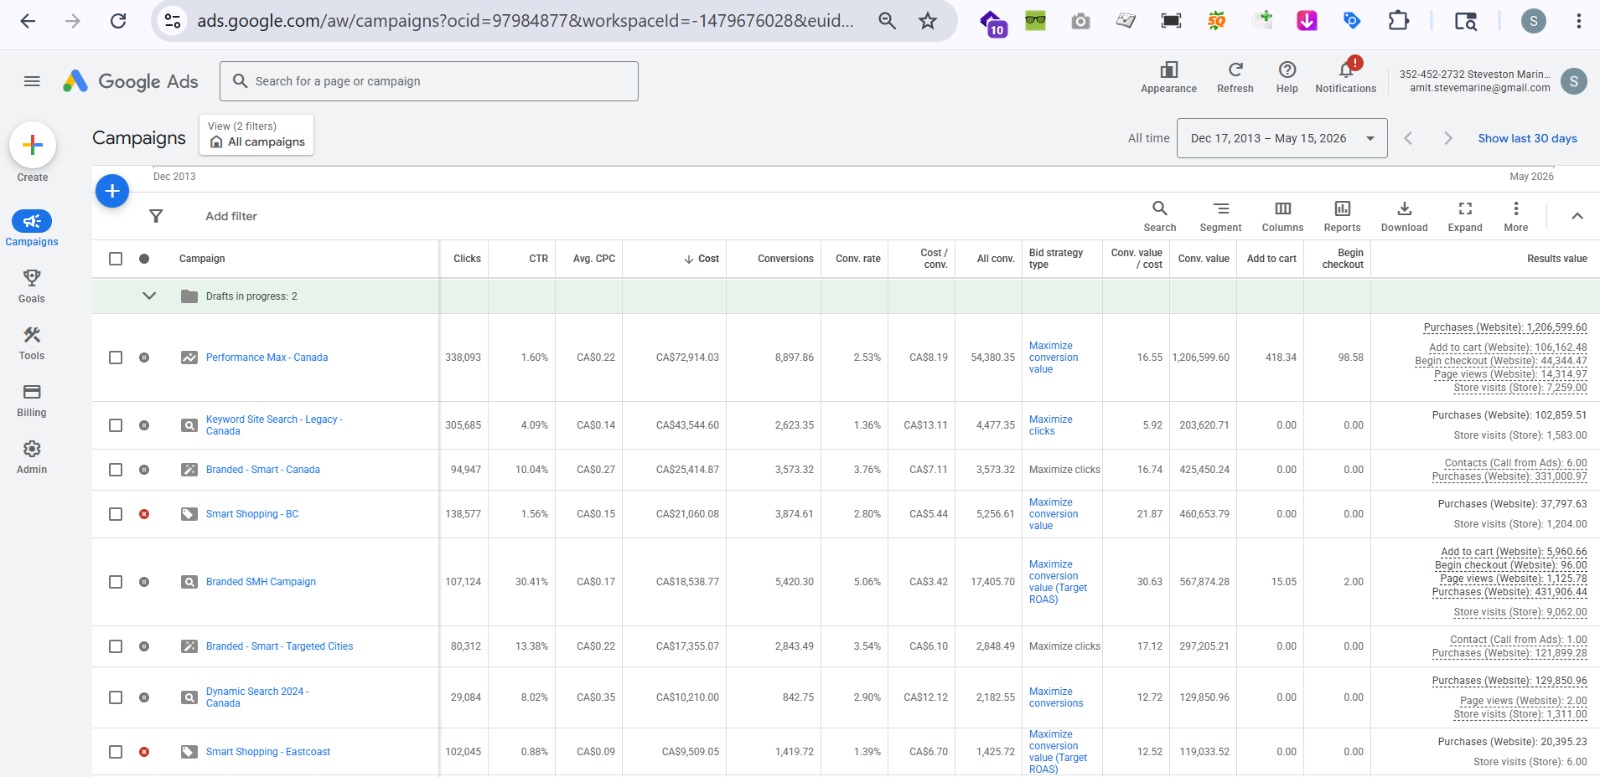Expand the Drafts in progress row
This screenshot has height=777, width=1600.
[149, 296]
